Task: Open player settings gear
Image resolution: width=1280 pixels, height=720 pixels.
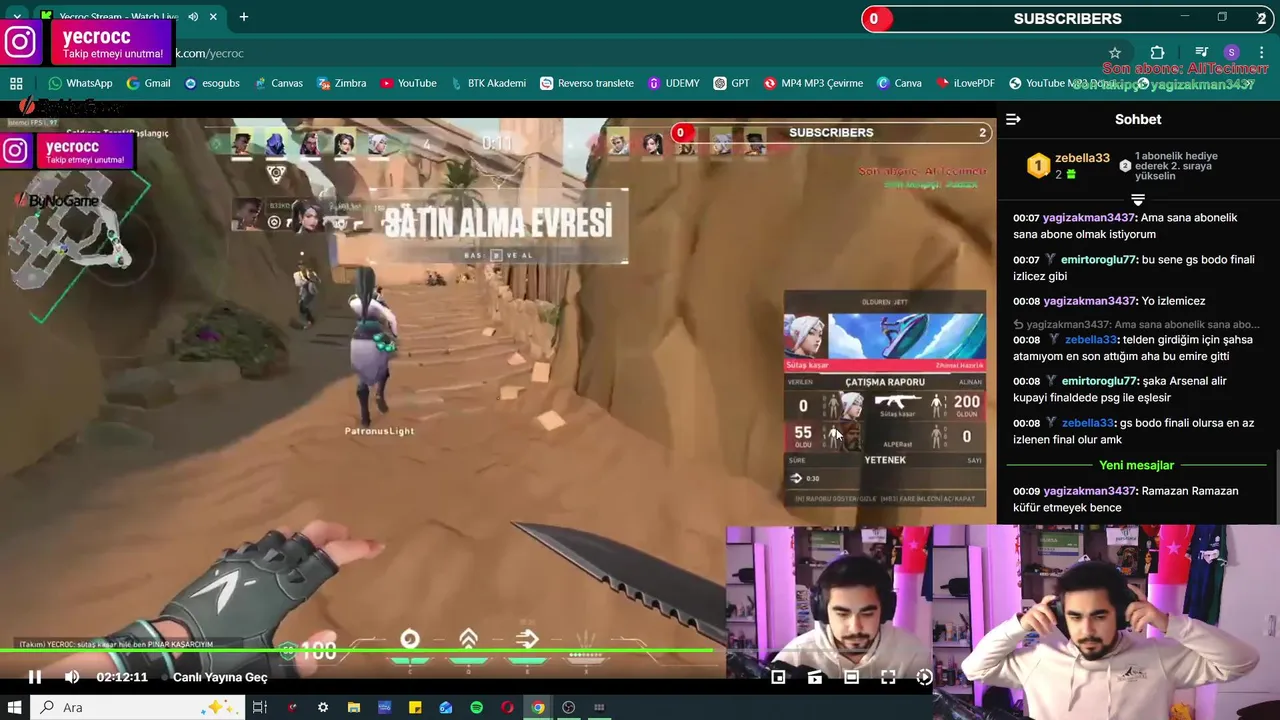Action: point(924,677)
